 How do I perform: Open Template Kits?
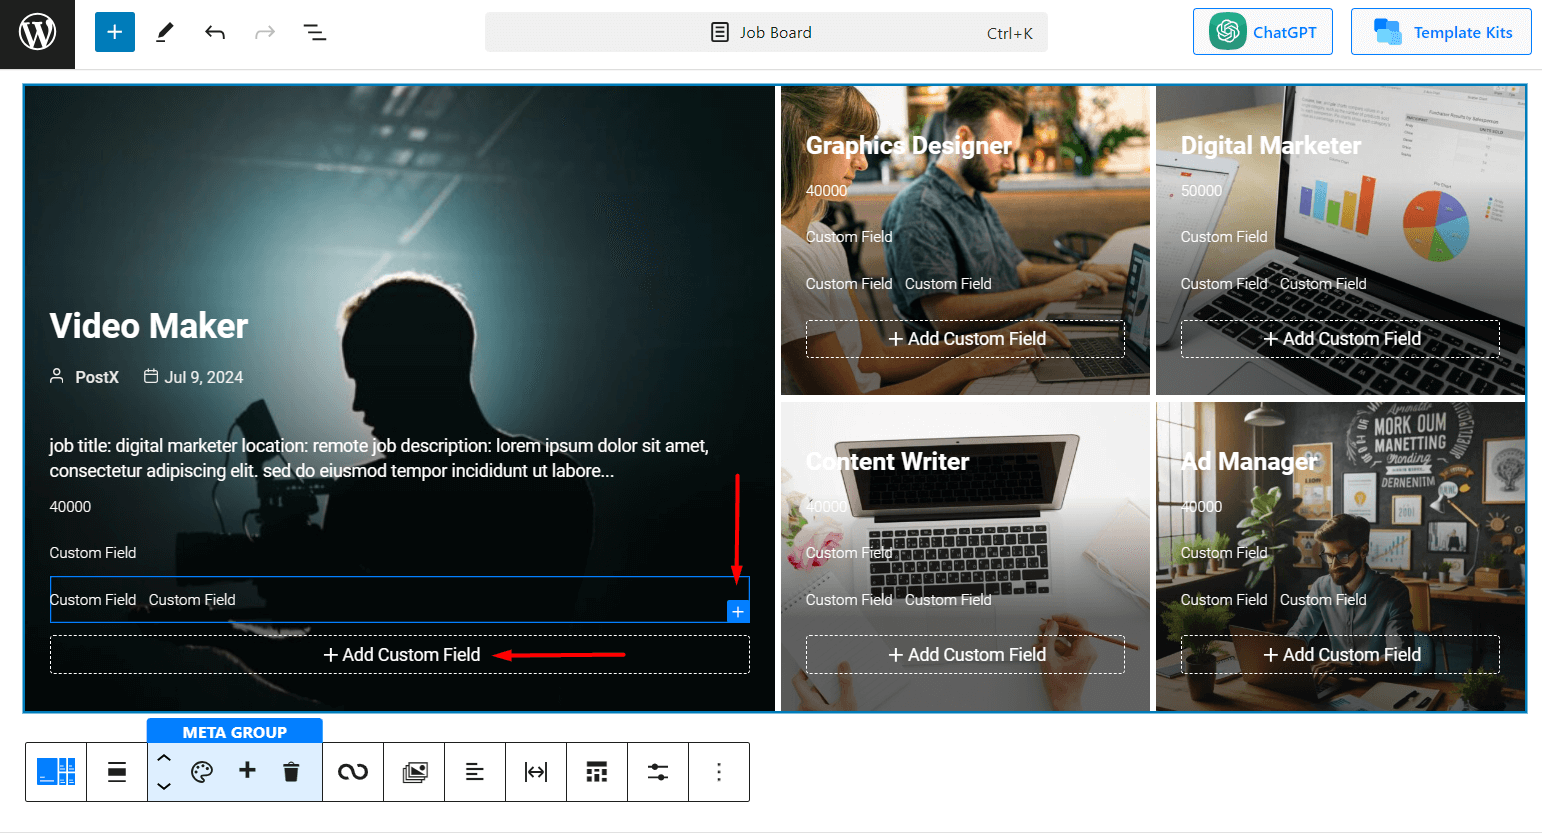(1440, 32)
